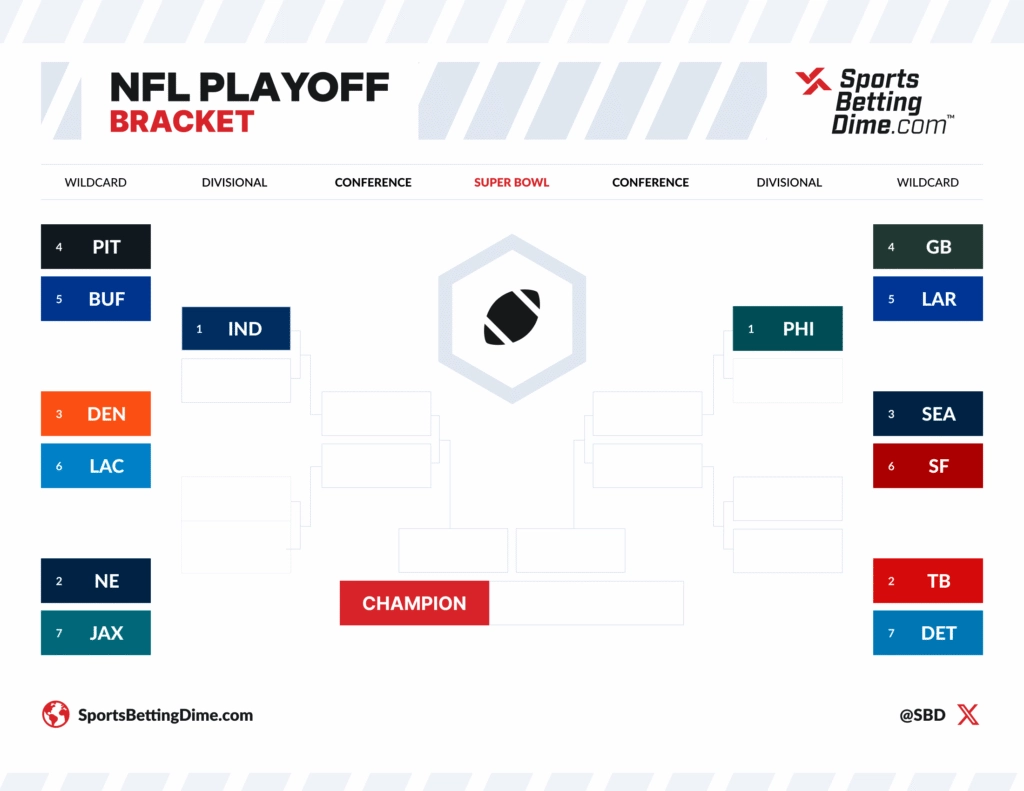This screenshot has height=791, width=1024.
Task: Choose the red SF team box
Action: click(x=928, y=466)
